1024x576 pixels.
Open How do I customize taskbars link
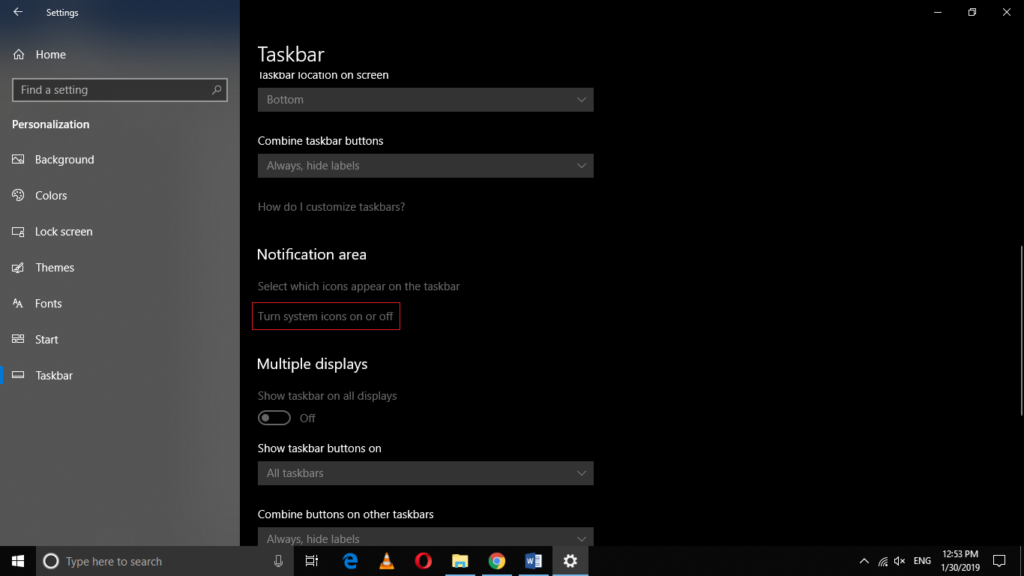331,207
